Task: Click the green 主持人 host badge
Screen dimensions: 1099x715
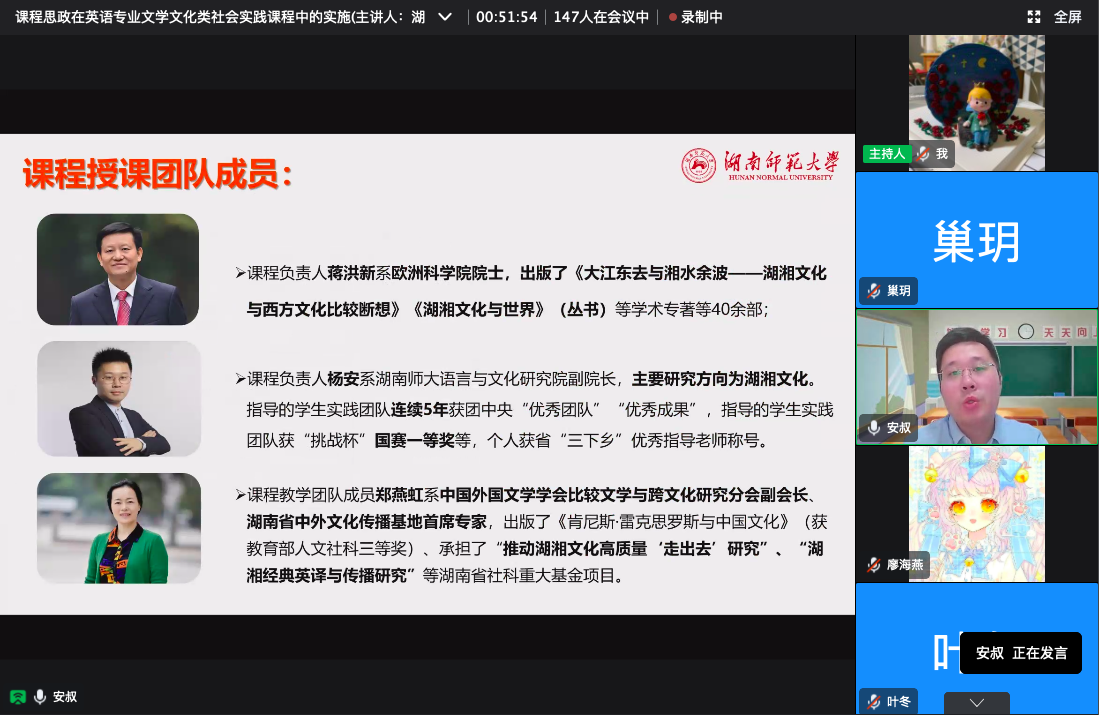Action: [x=886, y=154]
